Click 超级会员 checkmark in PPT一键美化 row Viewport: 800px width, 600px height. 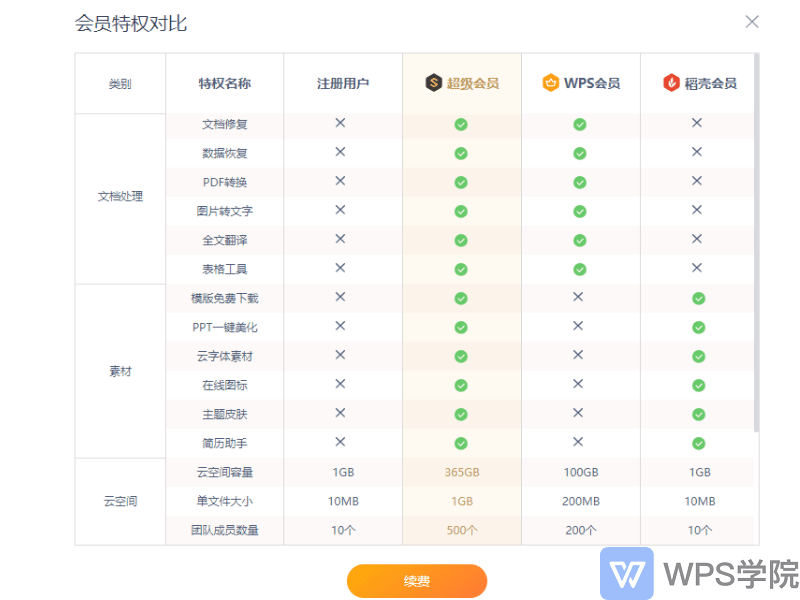461,328
